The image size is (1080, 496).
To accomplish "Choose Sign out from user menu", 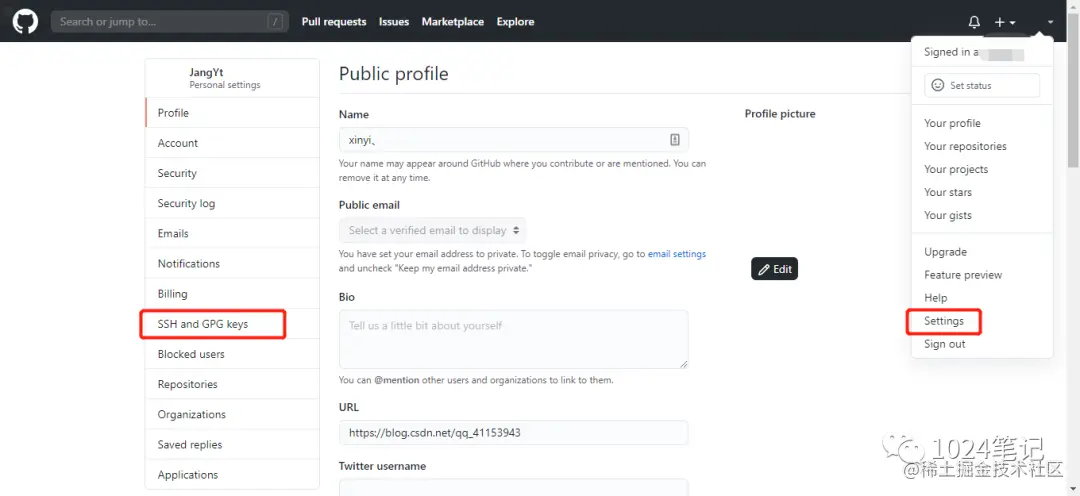I will pyautogui.click(x=944, y=344).
